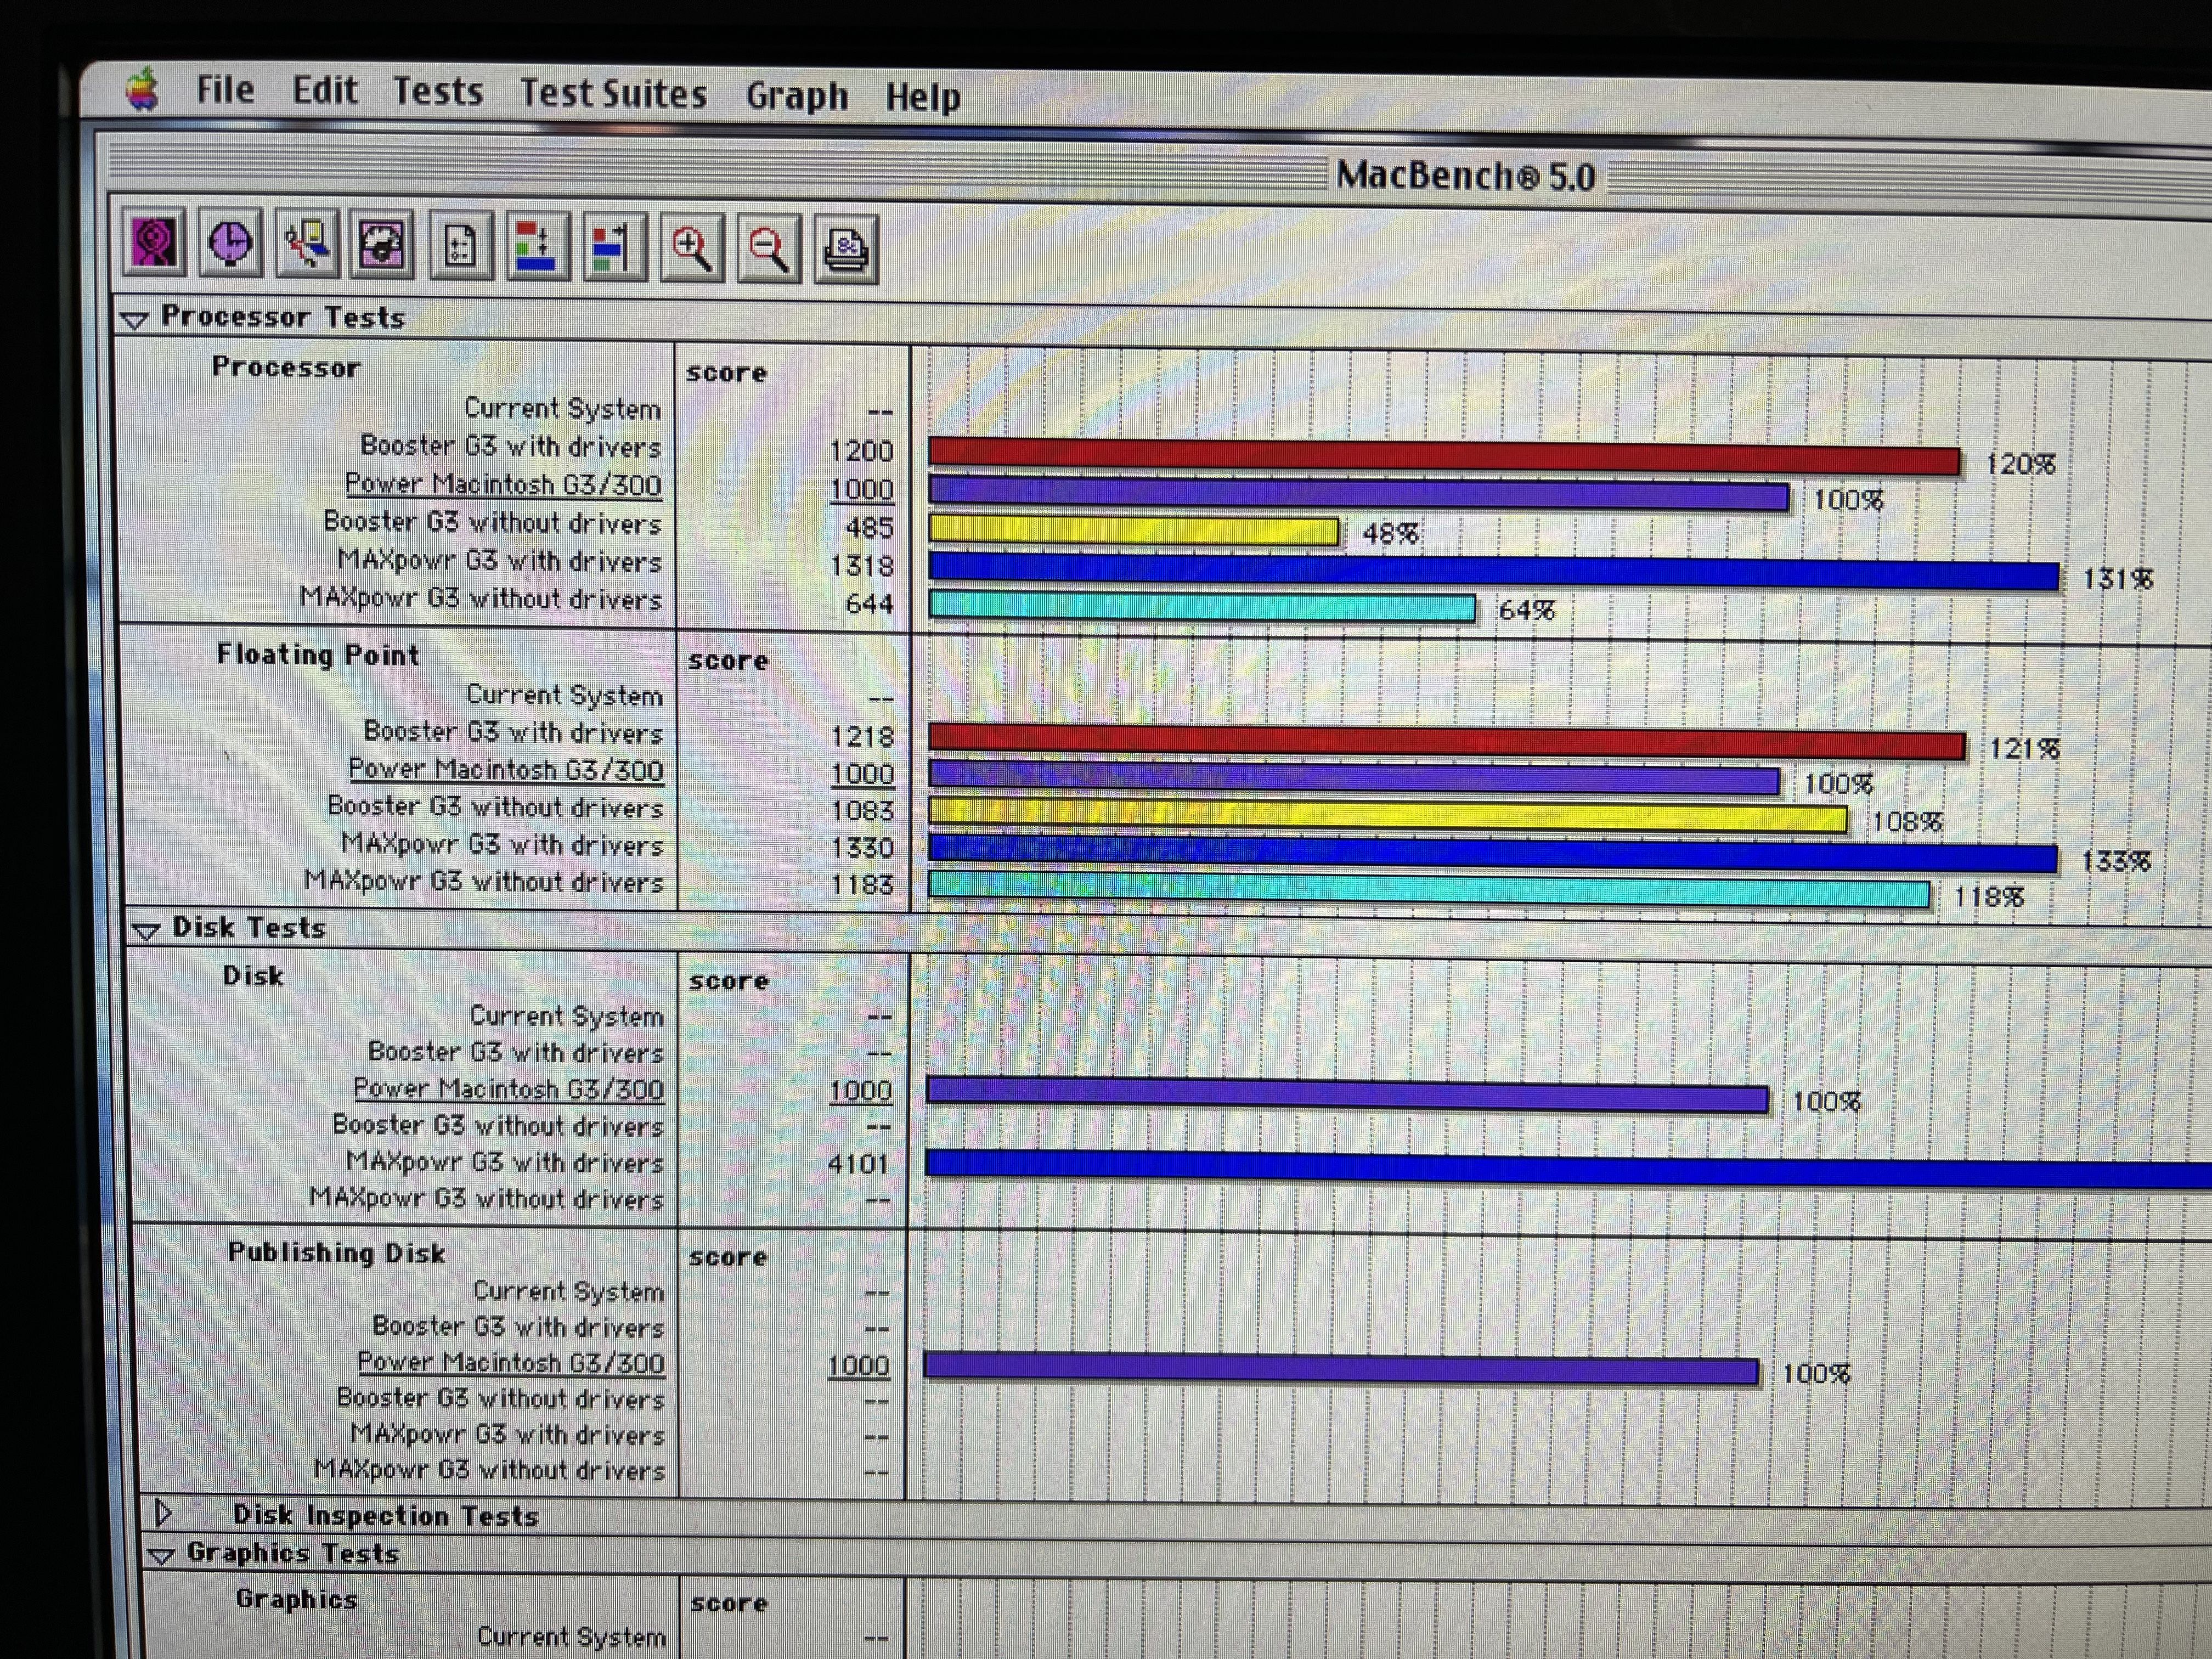Select MAXpowr G3 without drivers under Processor
The image size is (2212, 1659).
[481, 599]
